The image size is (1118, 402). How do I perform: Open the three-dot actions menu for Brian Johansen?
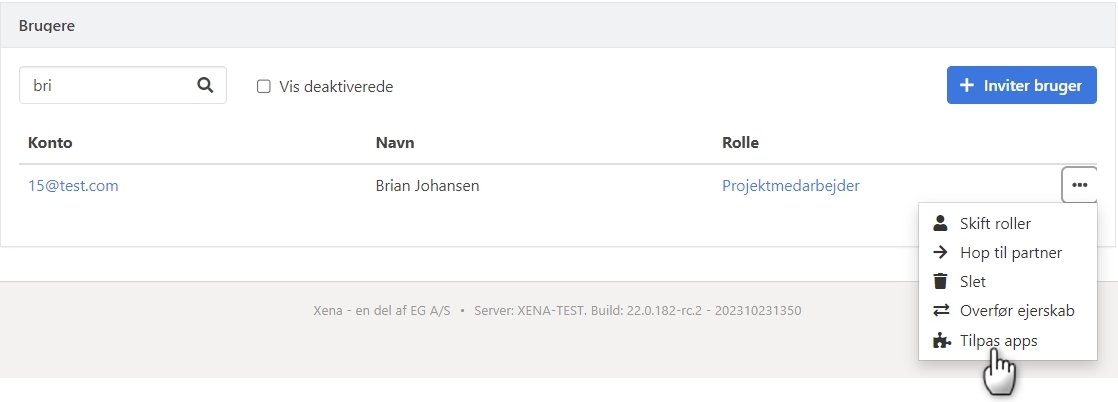point(1079,185)
